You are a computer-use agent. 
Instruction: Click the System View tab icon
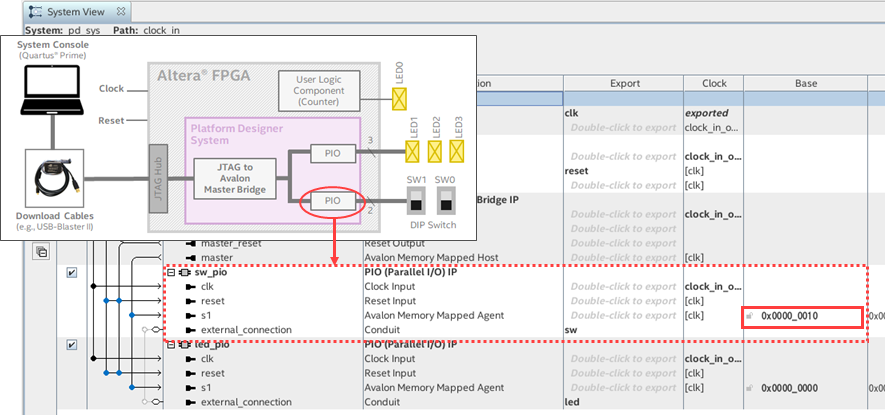(x=37, y=11)
